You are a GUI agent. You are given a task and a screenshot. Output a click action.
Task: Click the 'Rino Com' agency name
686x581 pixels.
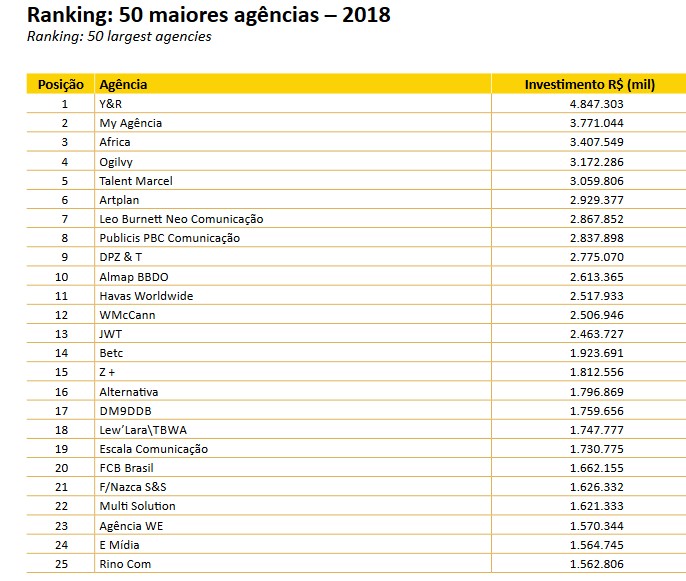click(x=126, y=564)
